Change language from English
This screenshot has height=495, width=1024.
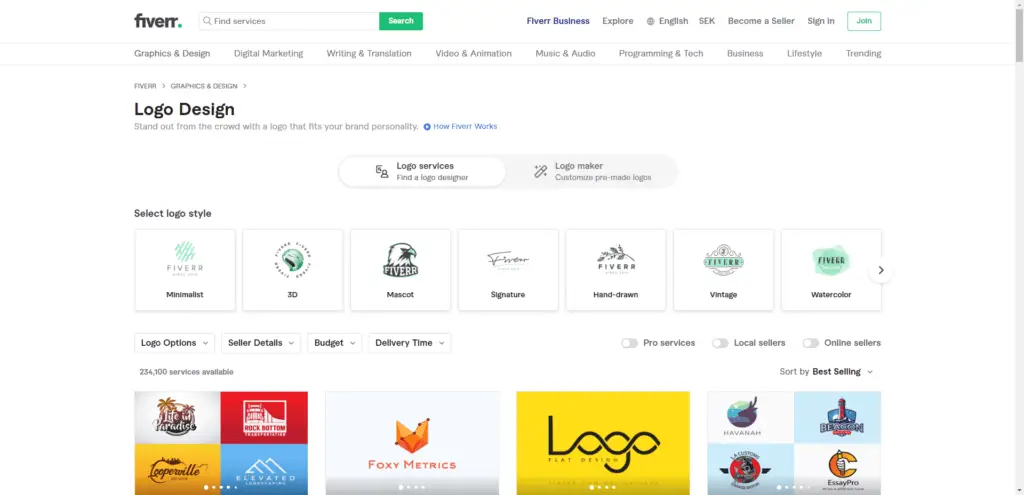point(667,21)
